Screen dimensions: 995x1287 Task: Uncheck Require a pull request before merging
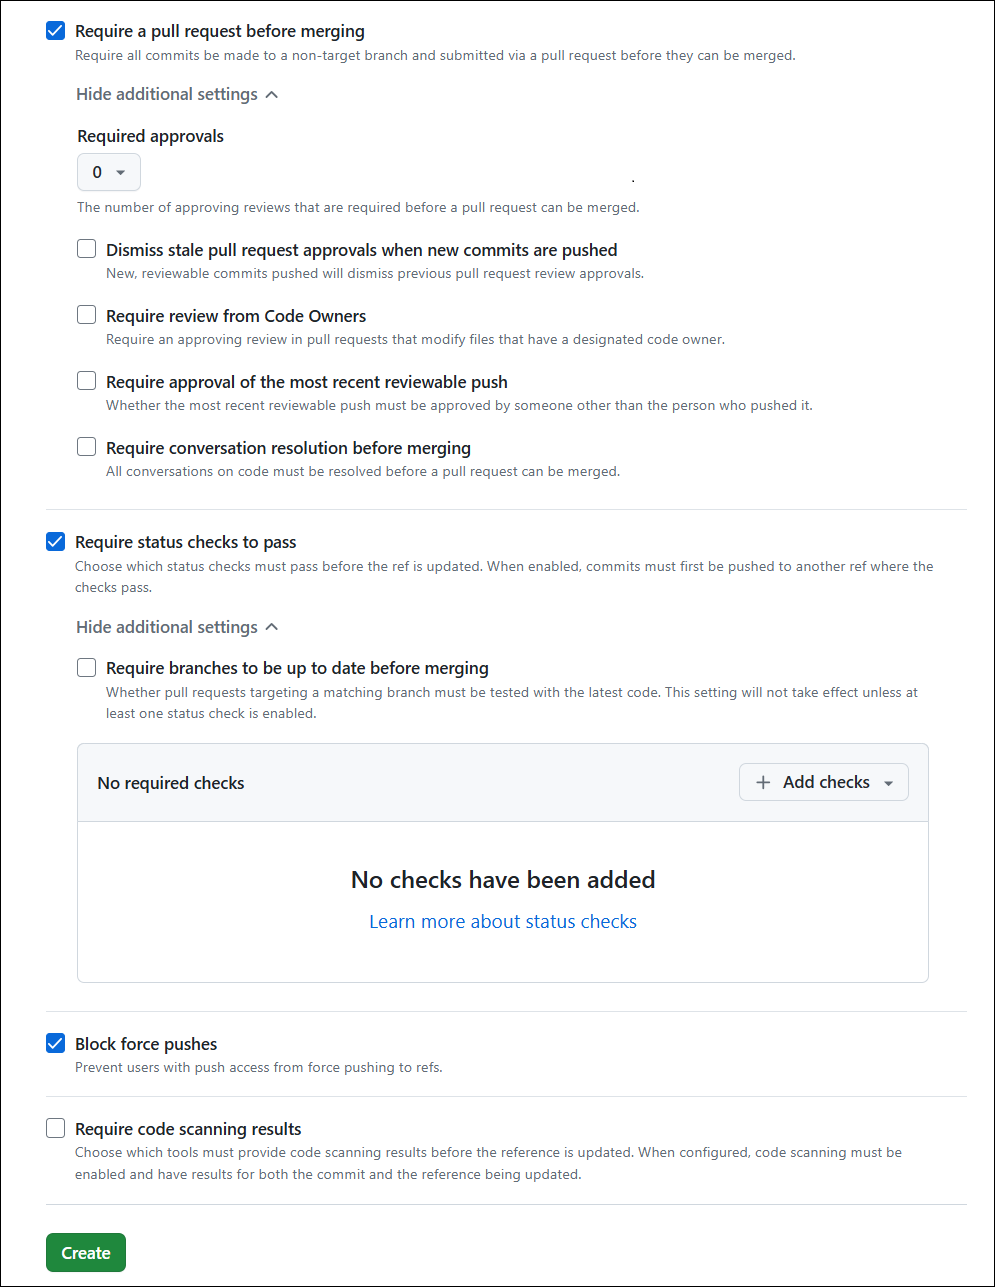[55, 30]
